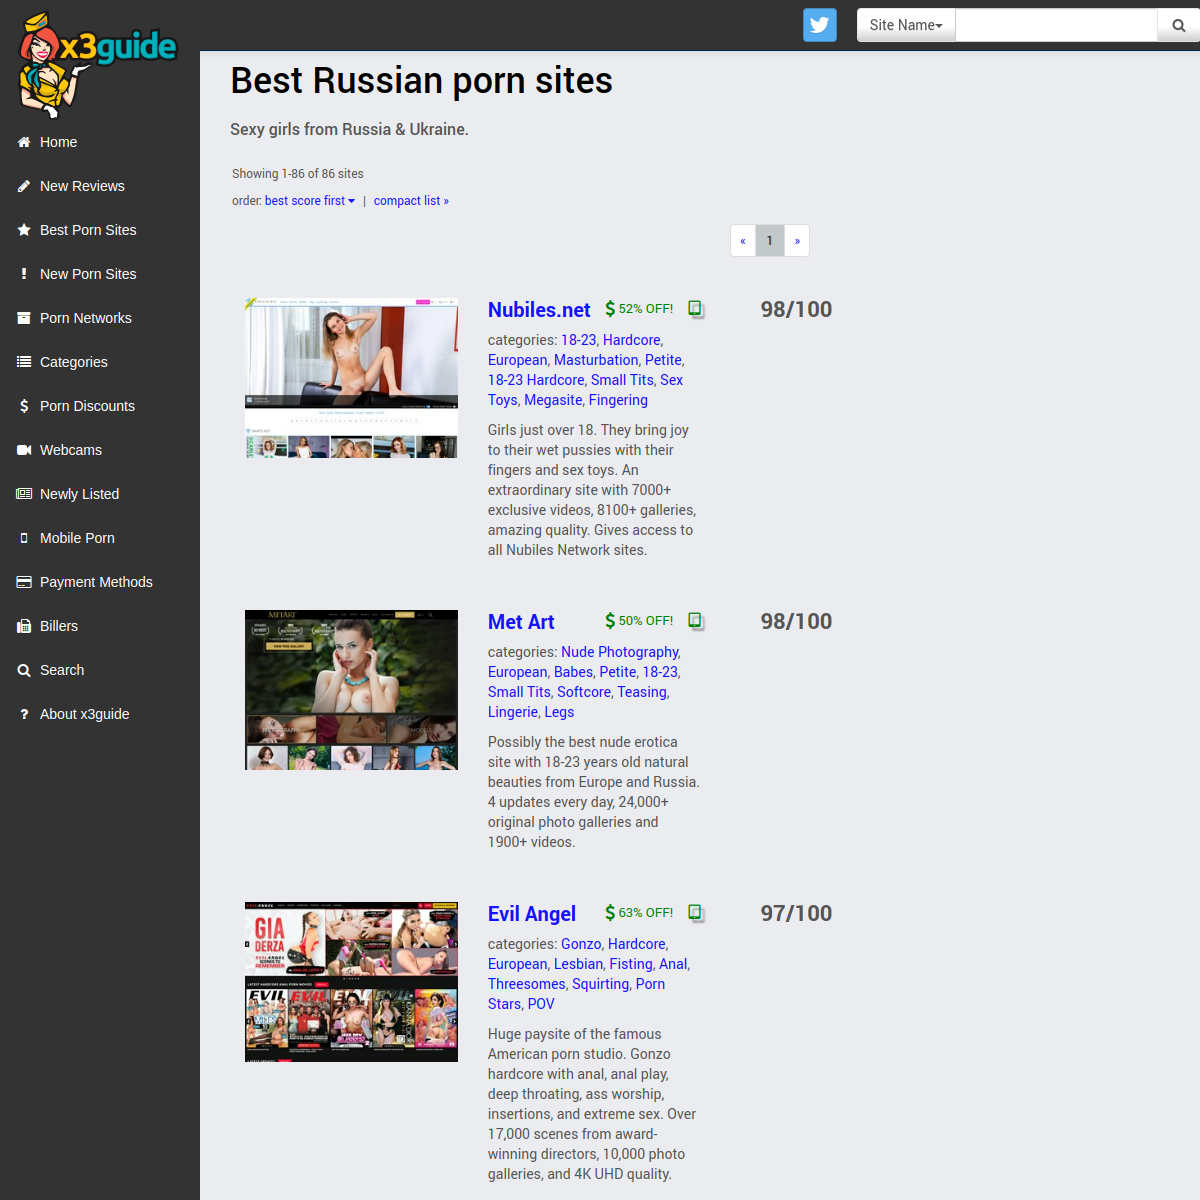
Task: Click mobile-friendly icon beside Evil Angel
Action: point(696,913)
